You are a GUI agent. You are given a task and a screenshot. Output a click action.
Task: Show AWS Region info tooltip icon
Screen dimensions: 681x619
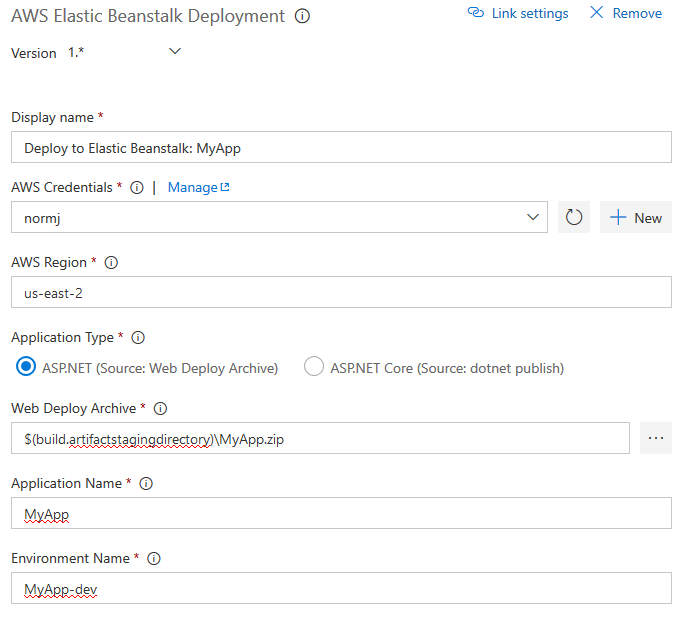pos(111,263)
